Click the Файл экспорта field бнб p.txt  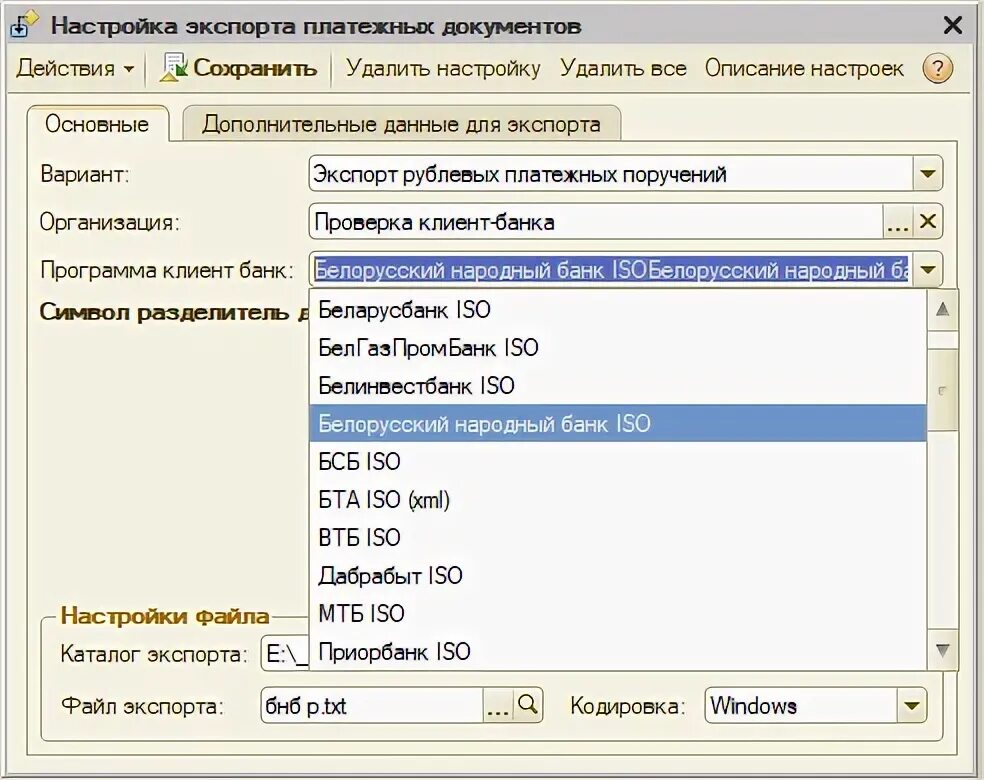coord(372,705)
